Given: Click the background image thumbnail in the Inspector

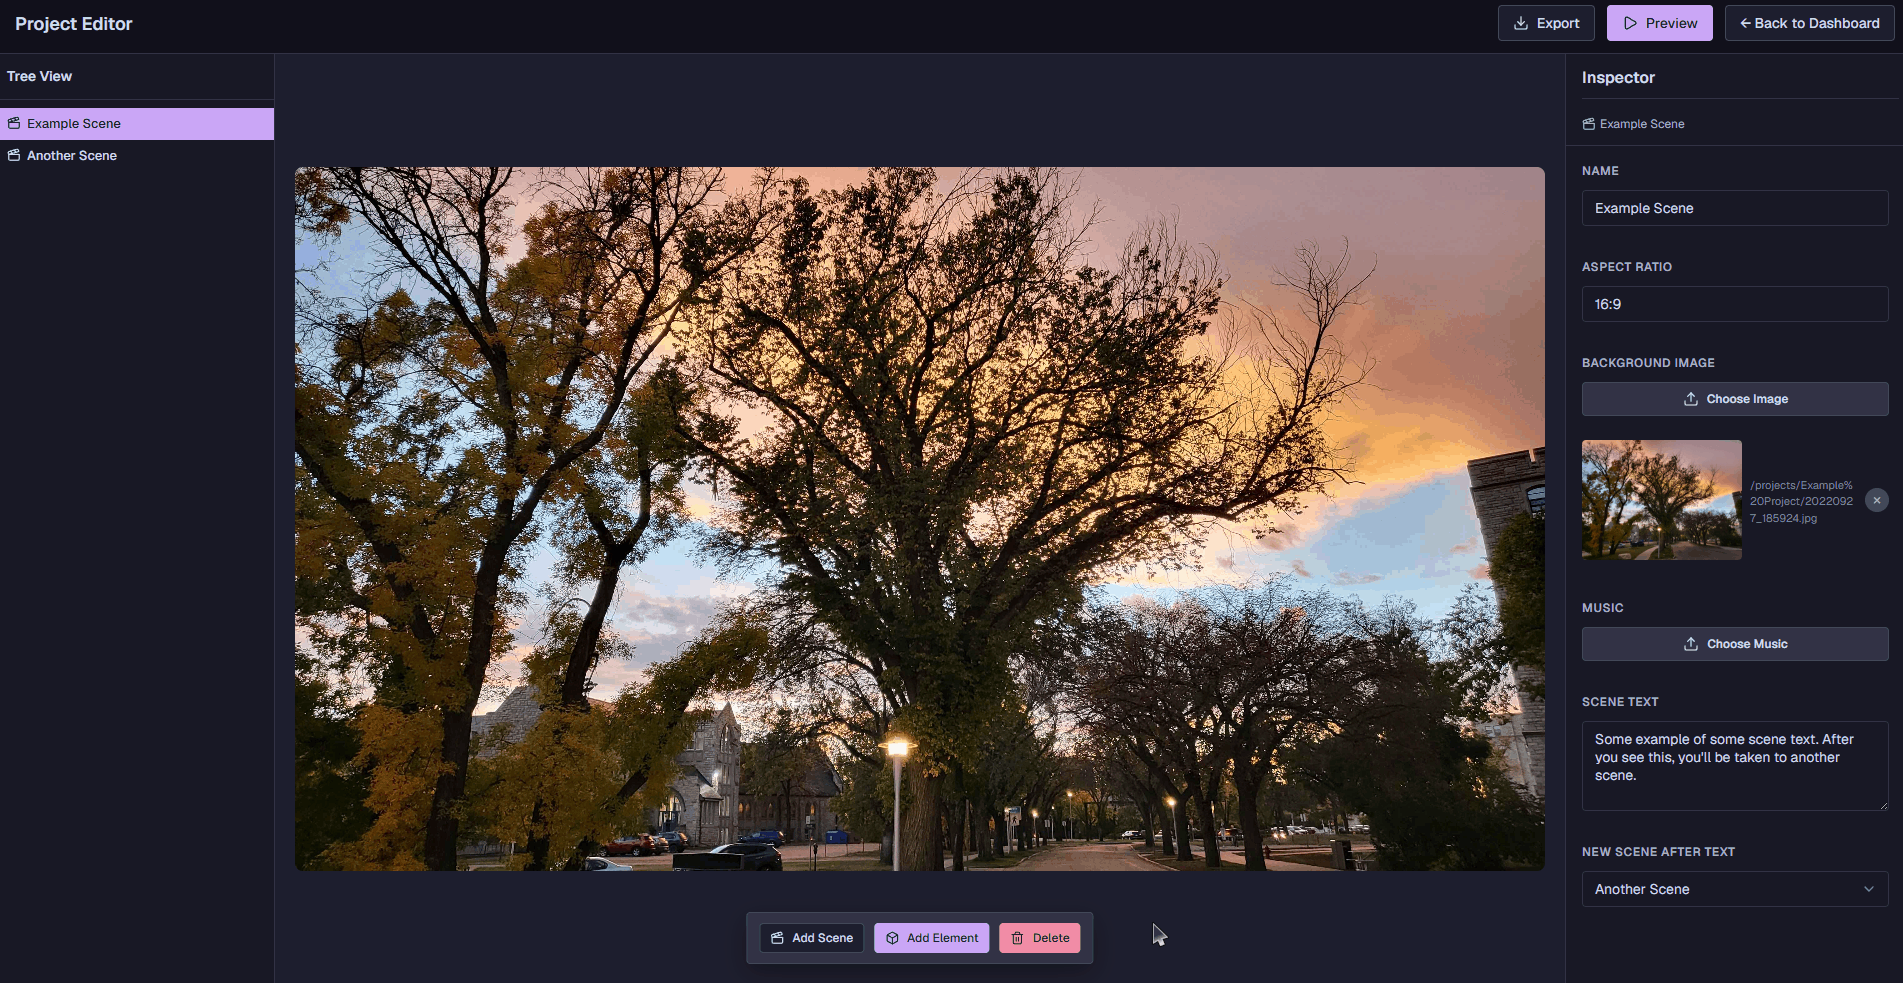Looking at the screenshot, I should [x=1661, y=500].
